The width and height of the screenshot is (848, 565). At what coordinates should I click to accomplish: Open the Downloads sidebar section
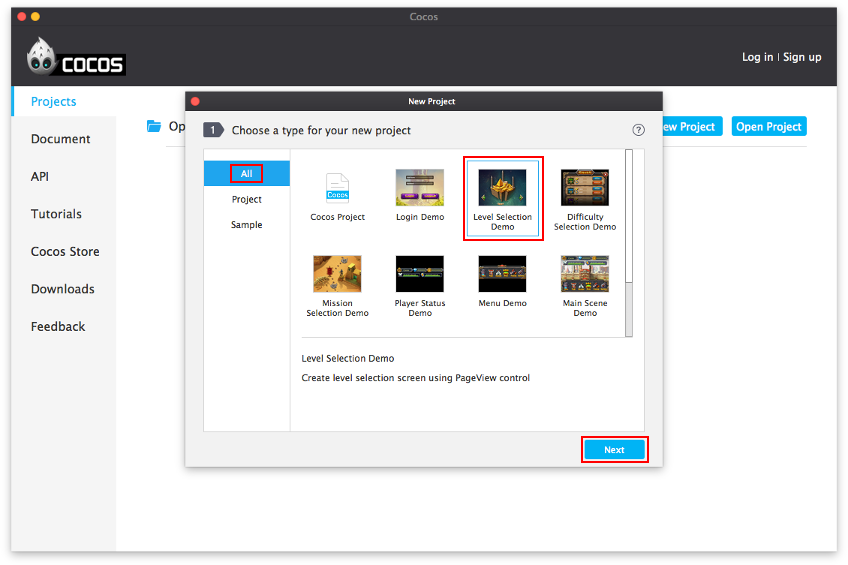(63, 289)
